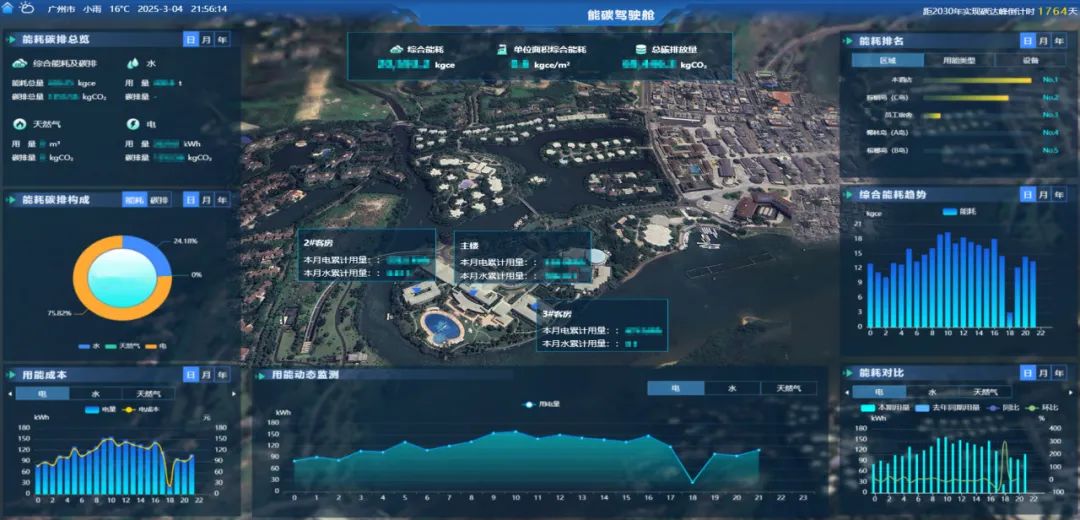Click the 电 lightning bolt icon
This screenshot has height=520, width=1080.
click(133, 124)
